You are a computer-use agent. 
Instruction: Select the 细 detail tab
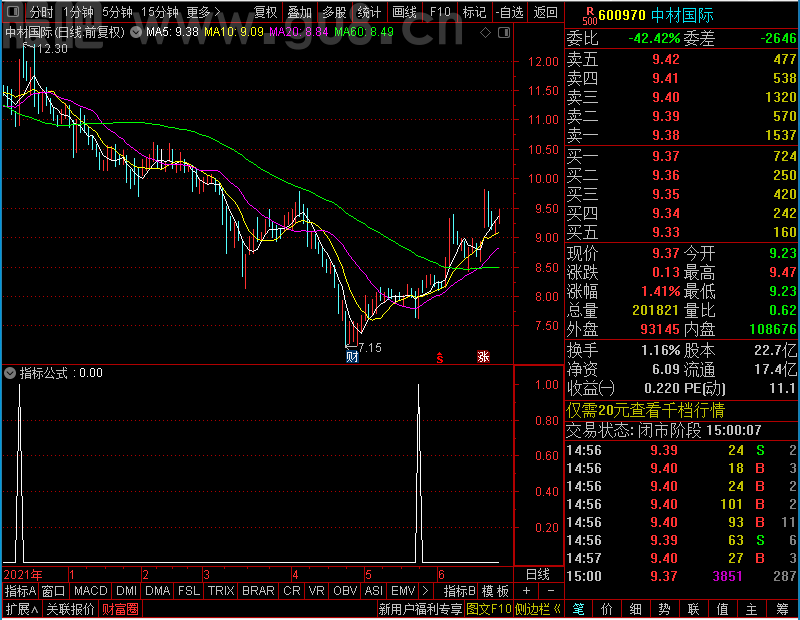tap(636, 609)
